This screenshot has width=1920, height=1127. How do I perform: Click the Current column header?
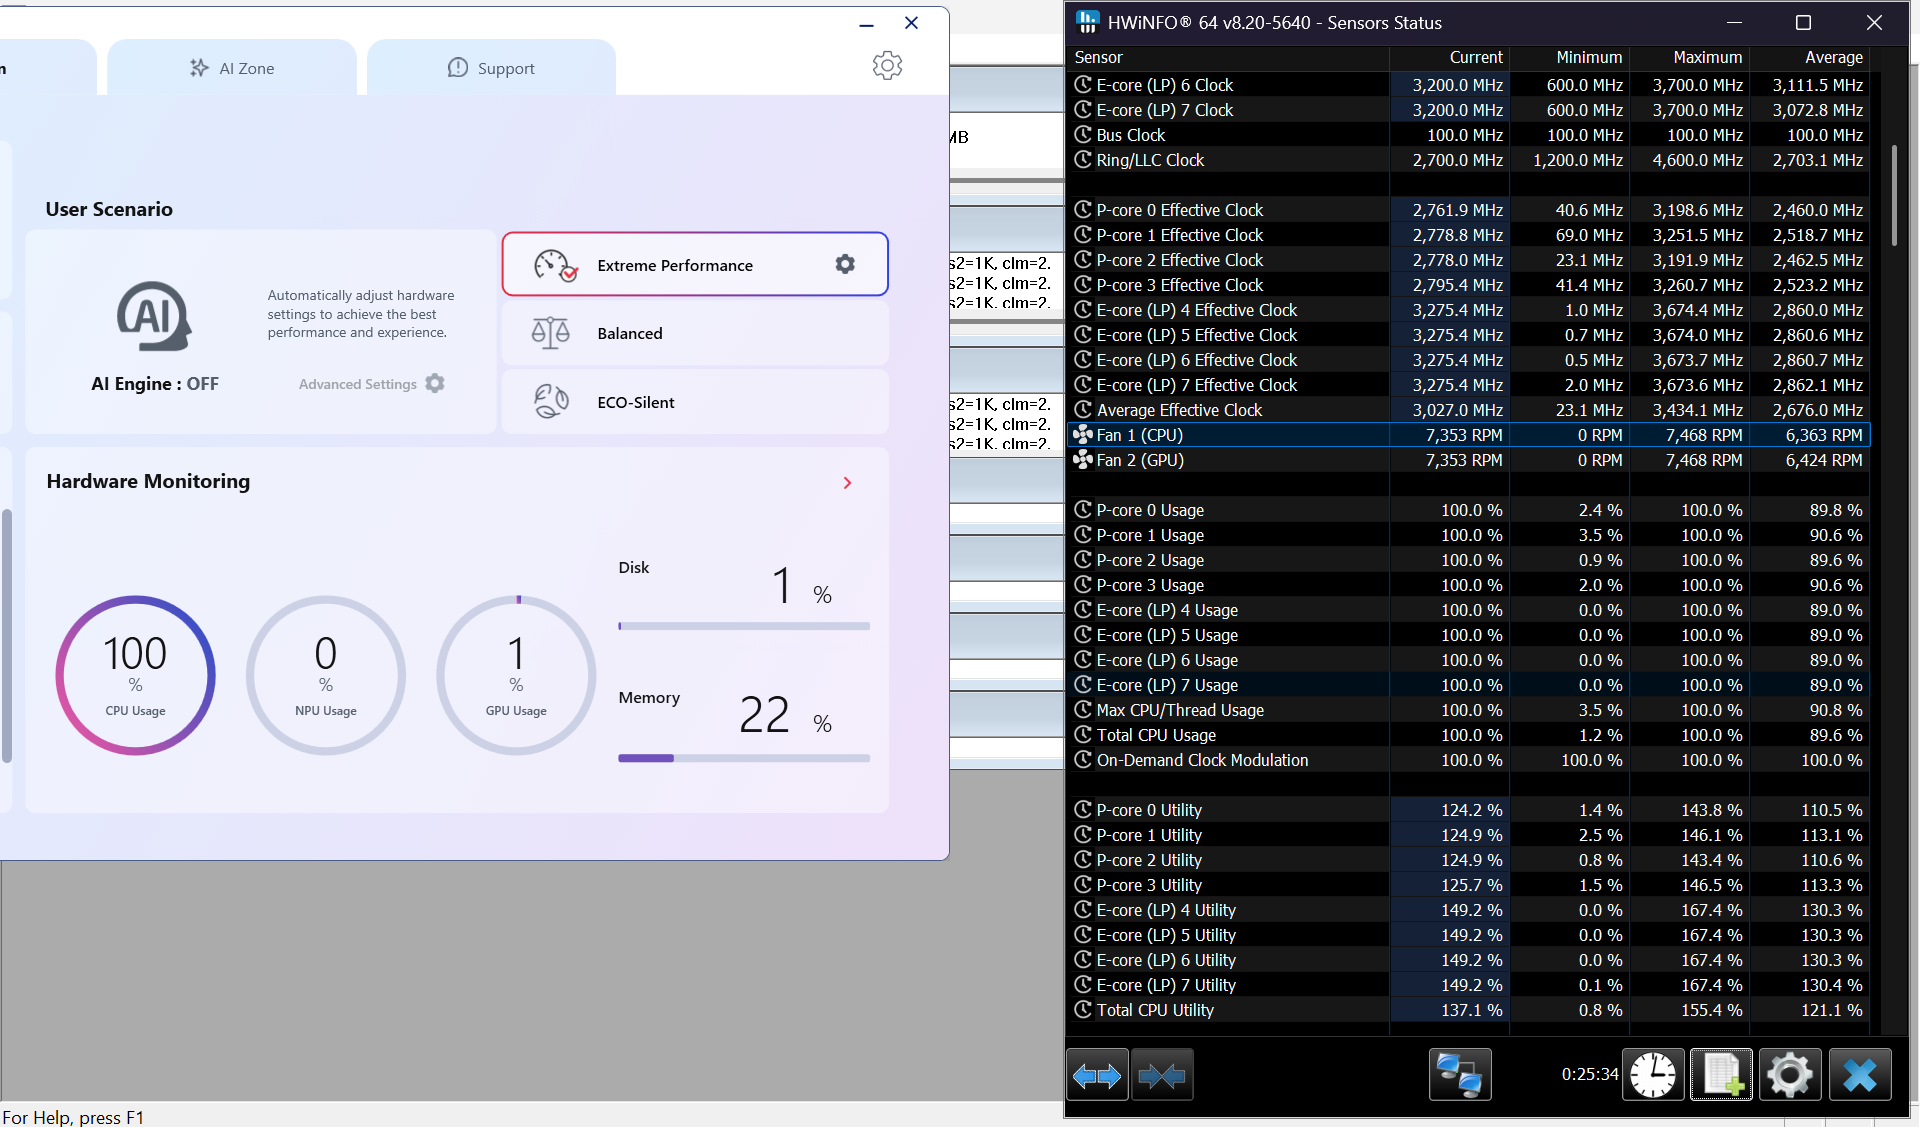(x=1450, y=58)
